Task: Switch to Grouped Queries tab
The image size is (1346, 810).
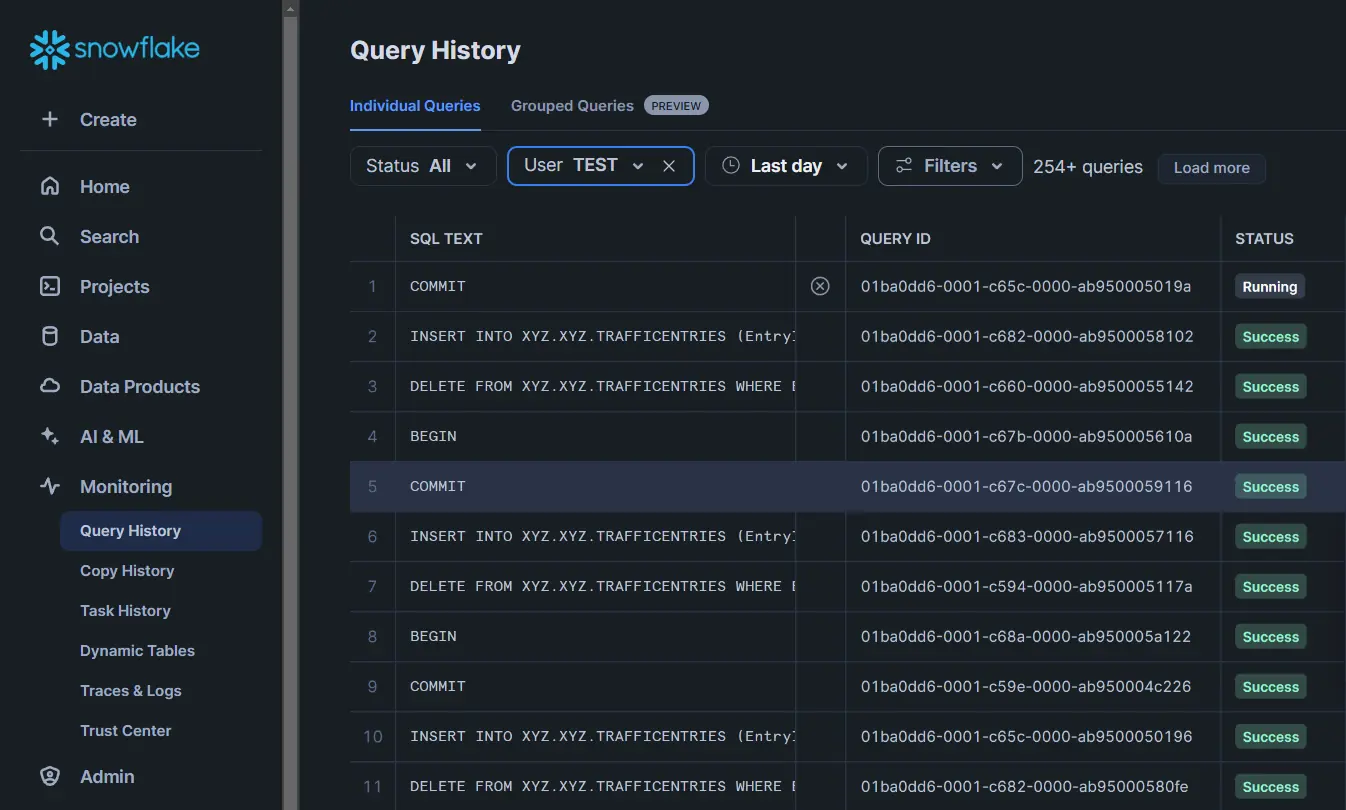Action: click(572, 105)
